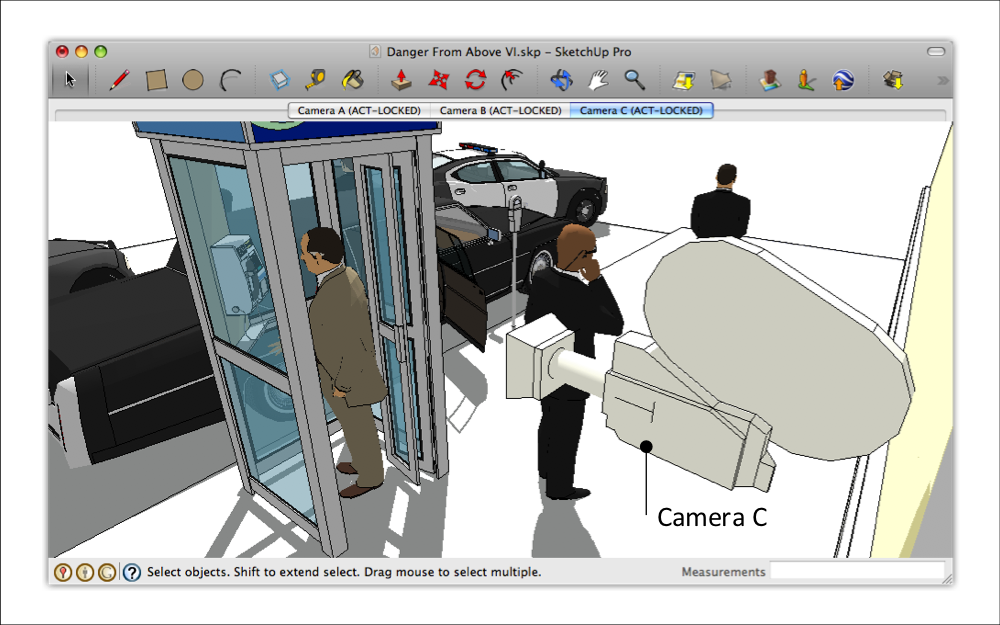This screenshot has width=1000, height=625.
Task: Pick the Circle drawing tool
Action: [193, 80]
